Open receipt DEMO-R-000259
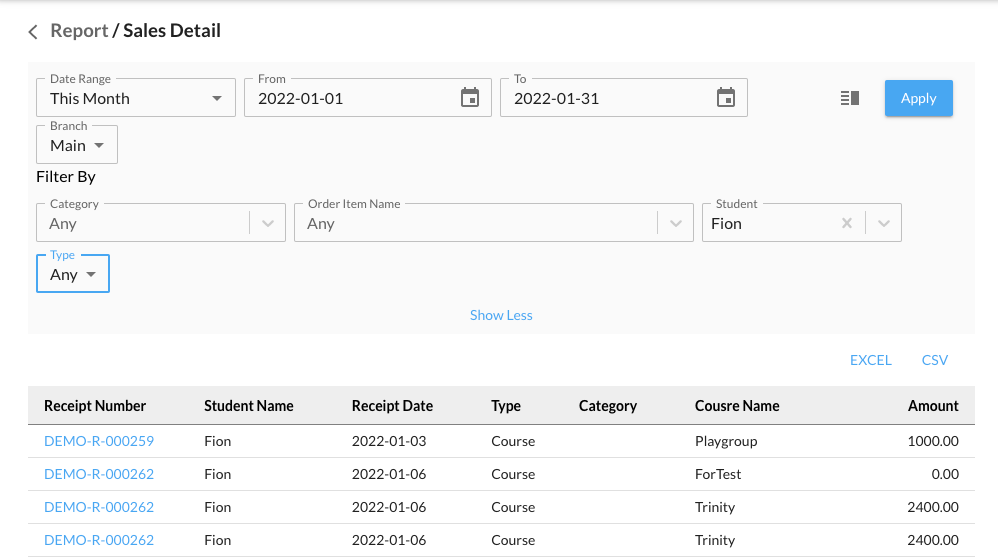The width and height of the screenshot is (998, 557). point(99,441)
